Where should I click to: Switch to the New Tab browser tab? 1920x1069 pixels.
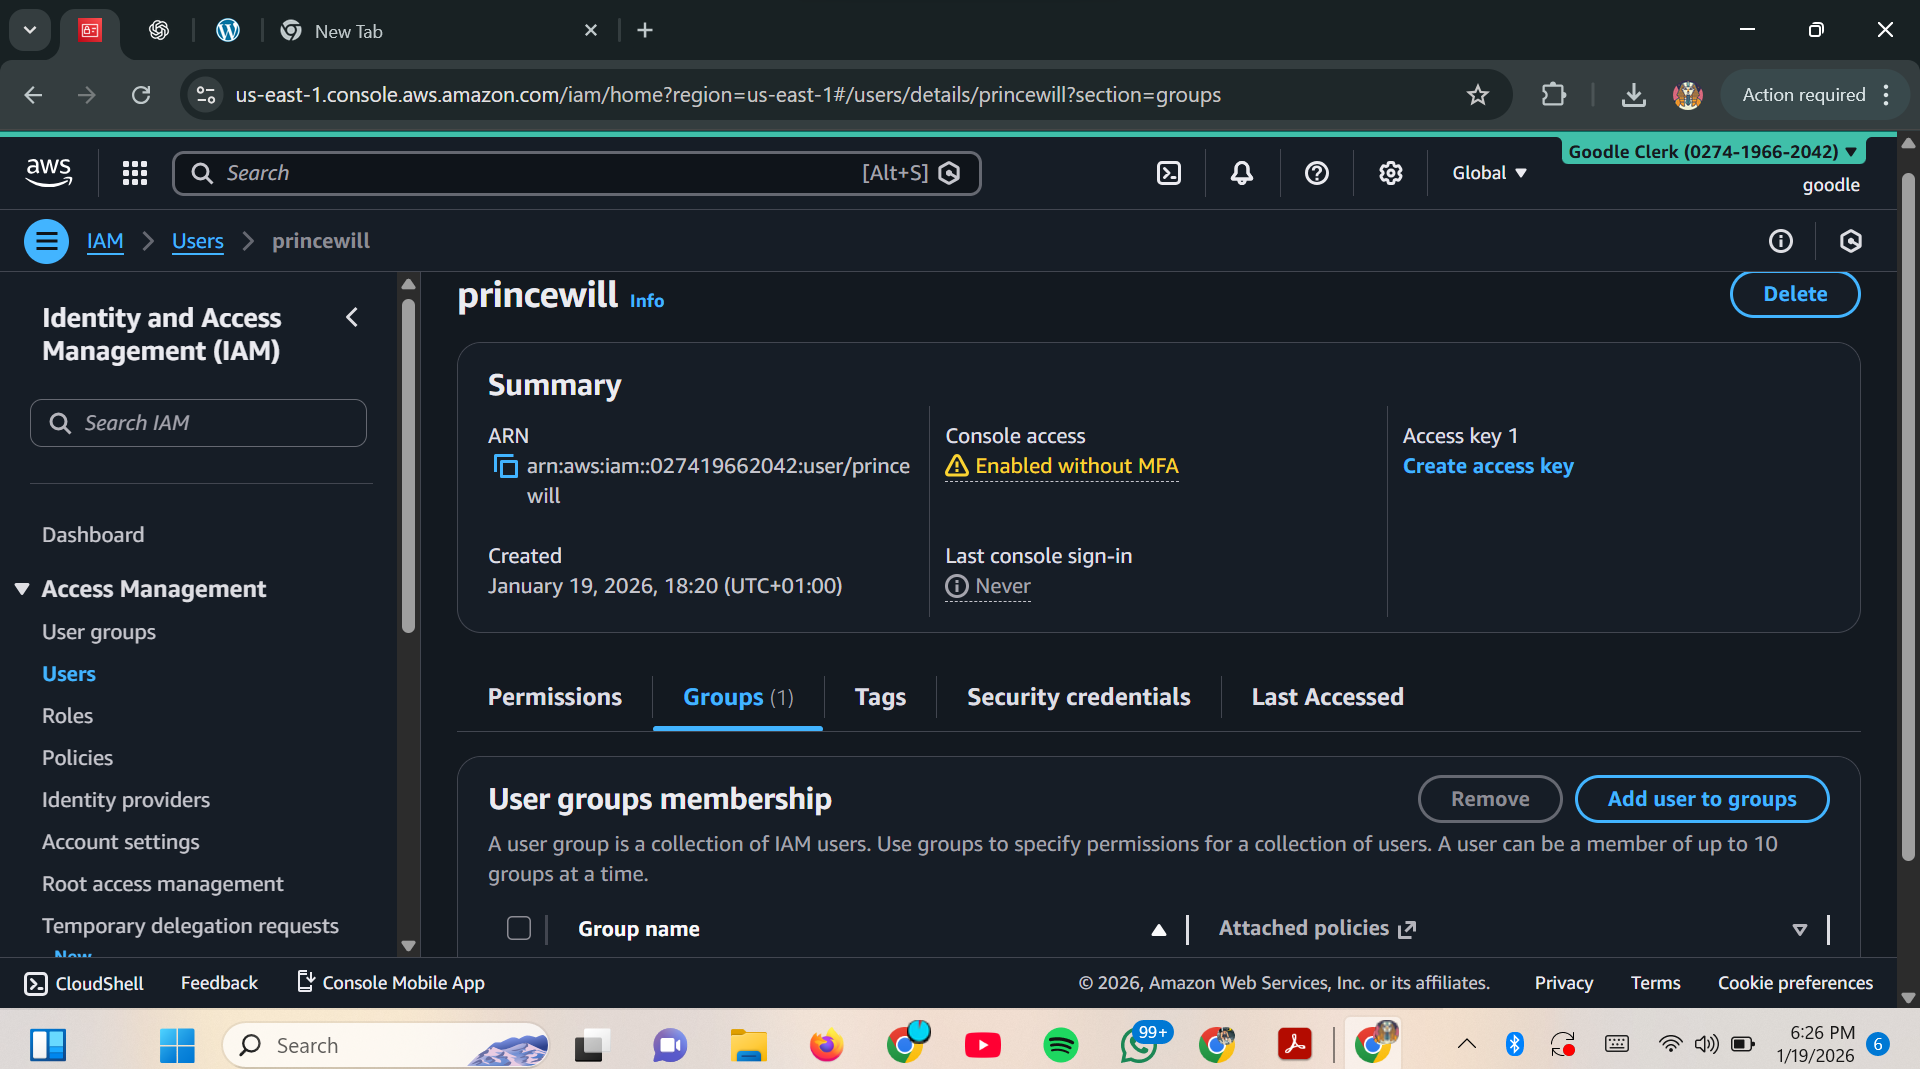440,31
